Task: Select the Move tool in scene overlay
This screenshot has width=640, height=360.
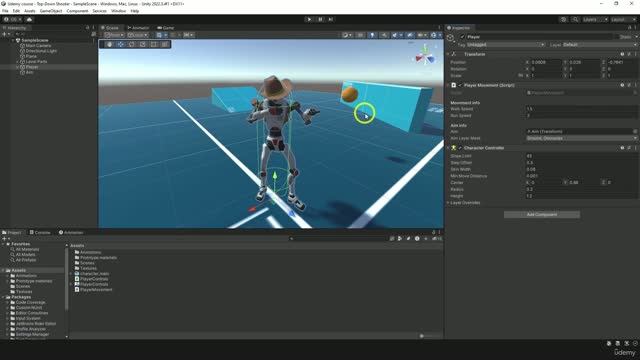Action: pyautogui.click(x=121, y=44)
